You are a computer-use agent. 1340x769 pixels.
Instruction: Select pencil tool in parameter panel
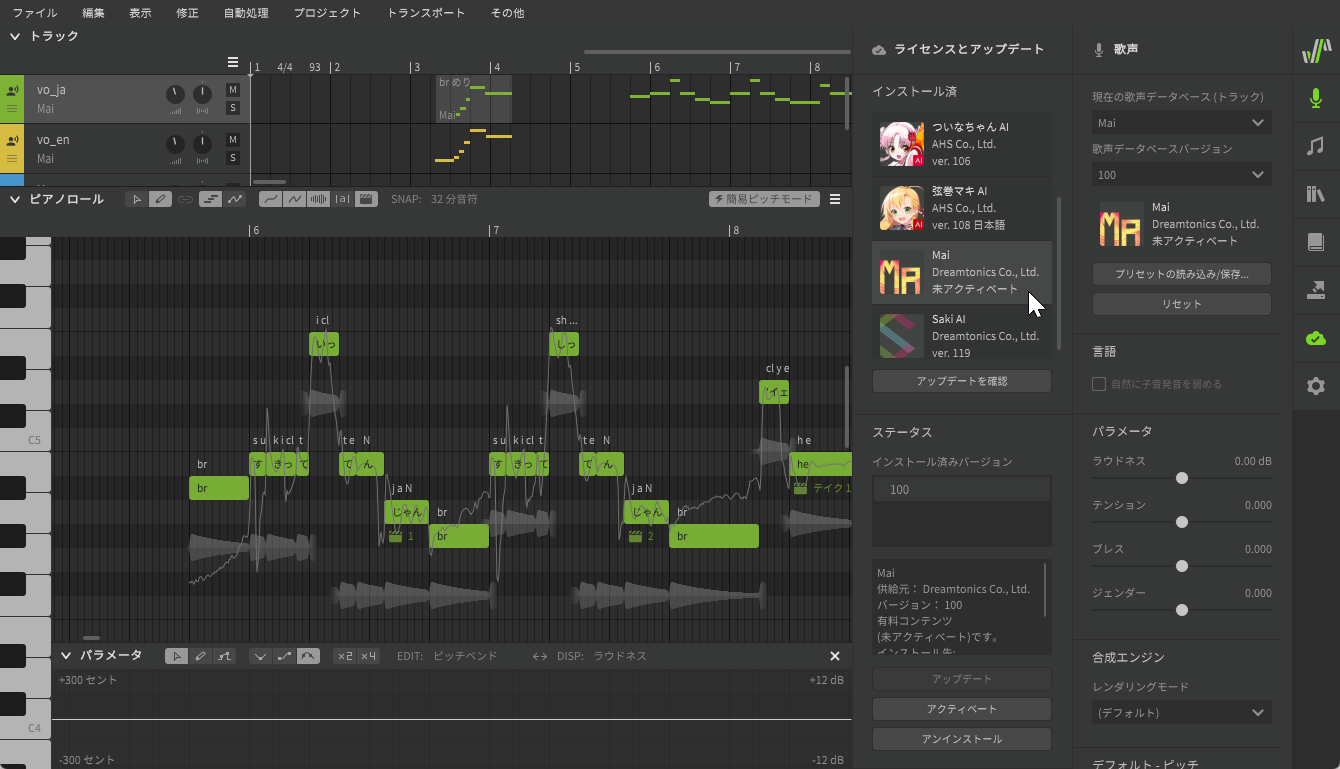click(x=200, y=656)
